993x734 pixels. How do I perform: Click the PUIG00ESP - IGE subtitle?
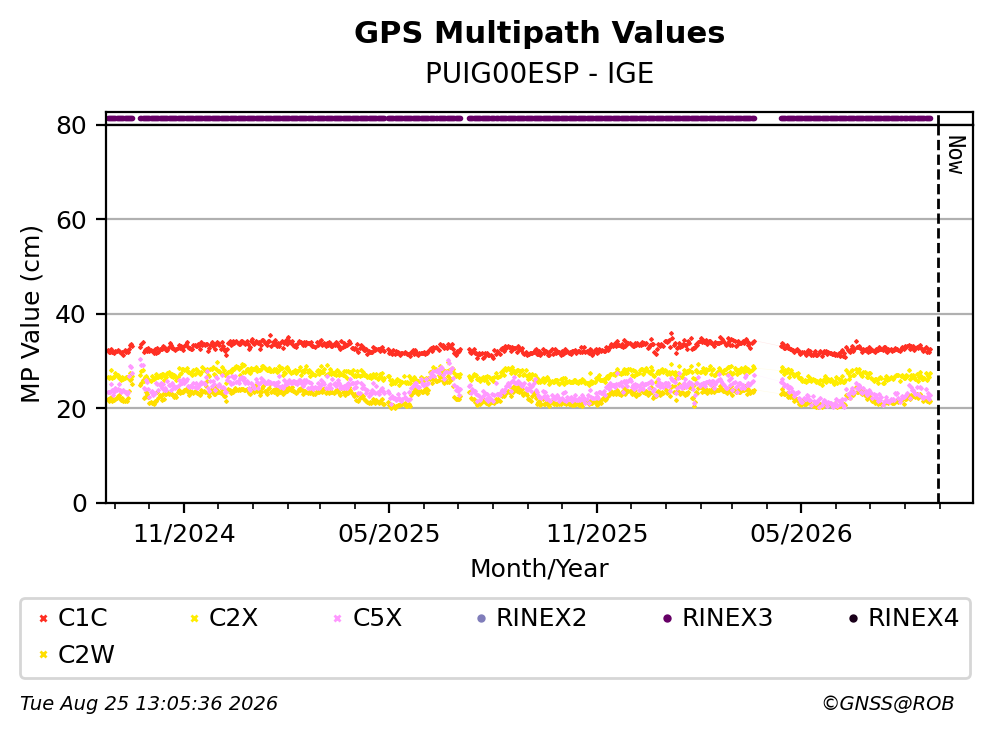[539, 73]
